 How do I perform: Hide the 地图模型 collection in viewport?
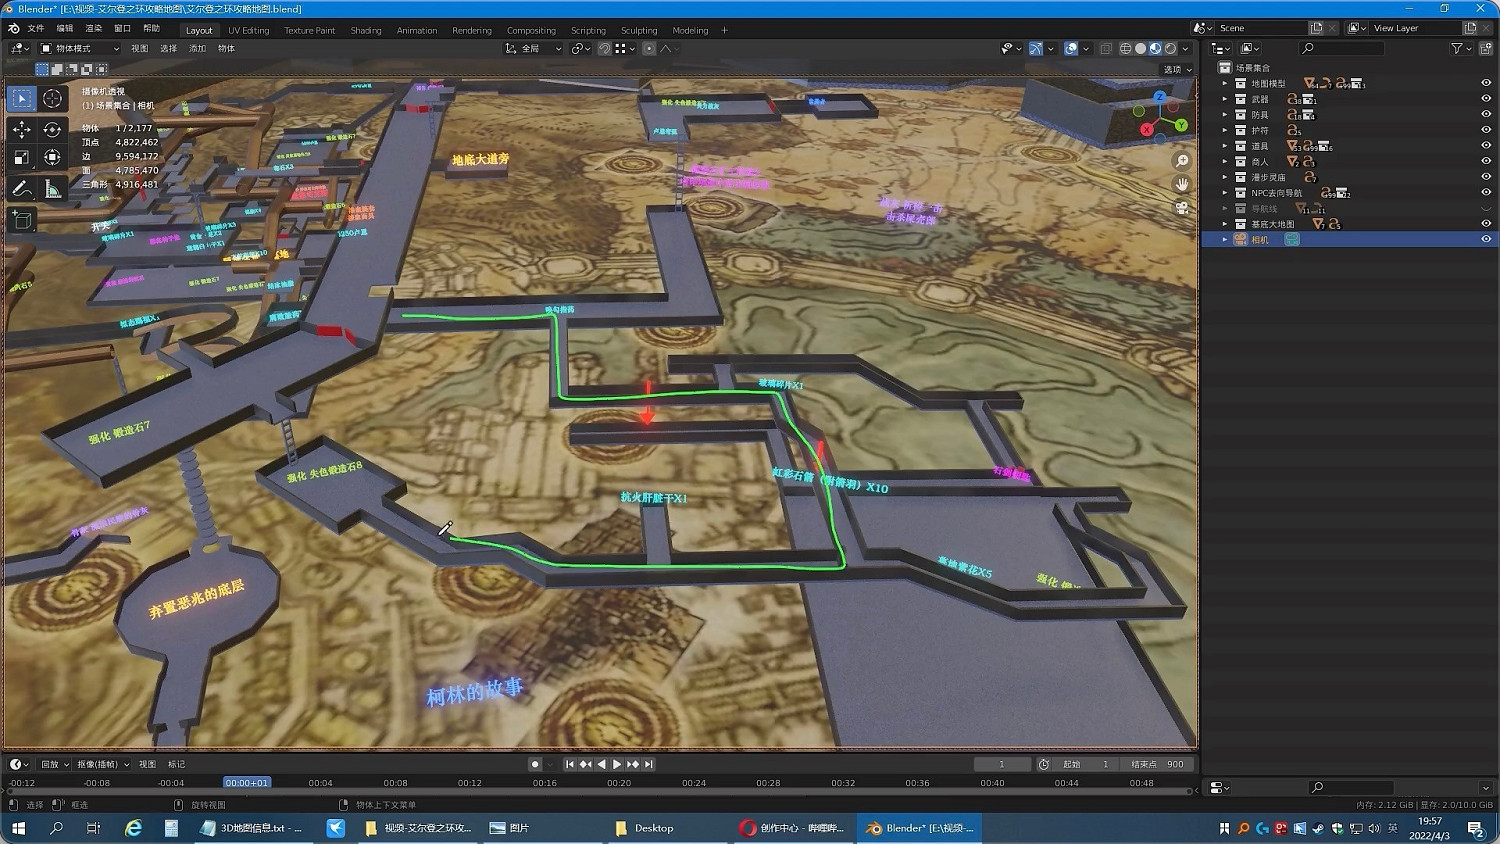coord(1485,84)
